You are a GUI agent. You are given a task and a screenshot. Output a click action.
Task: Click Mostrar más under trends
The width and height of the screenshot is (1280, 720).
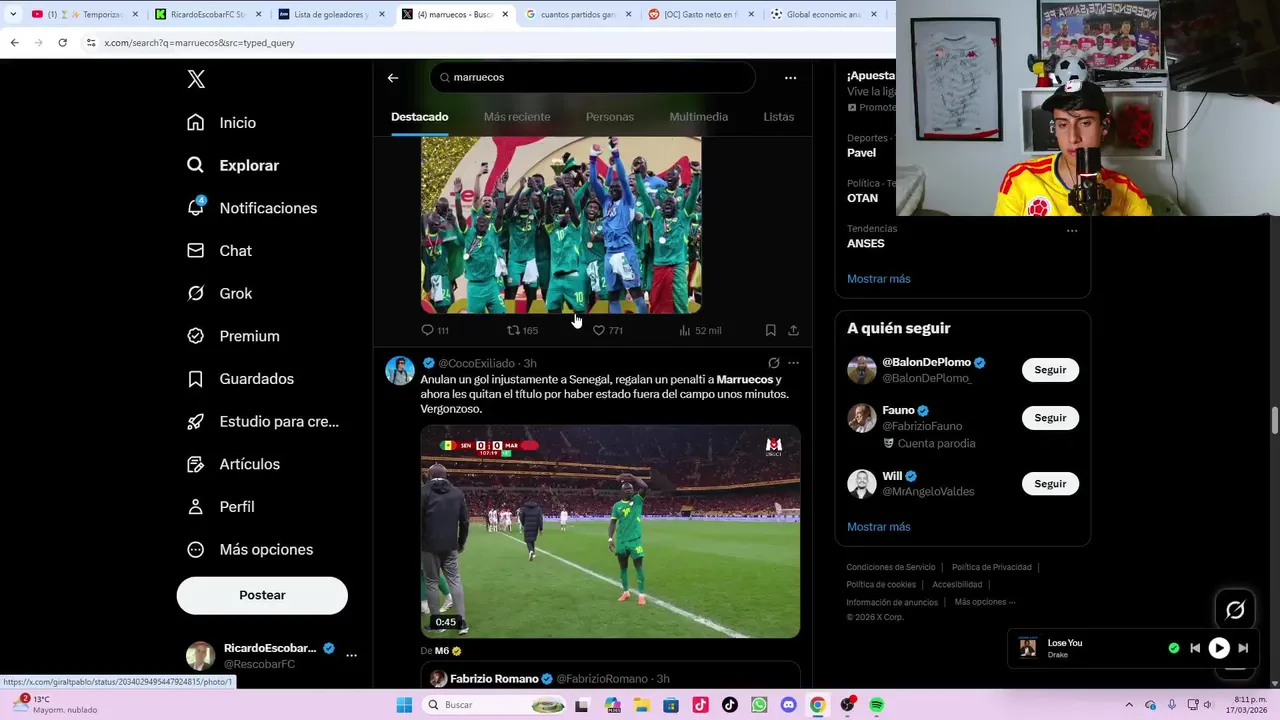click(879, 279)
